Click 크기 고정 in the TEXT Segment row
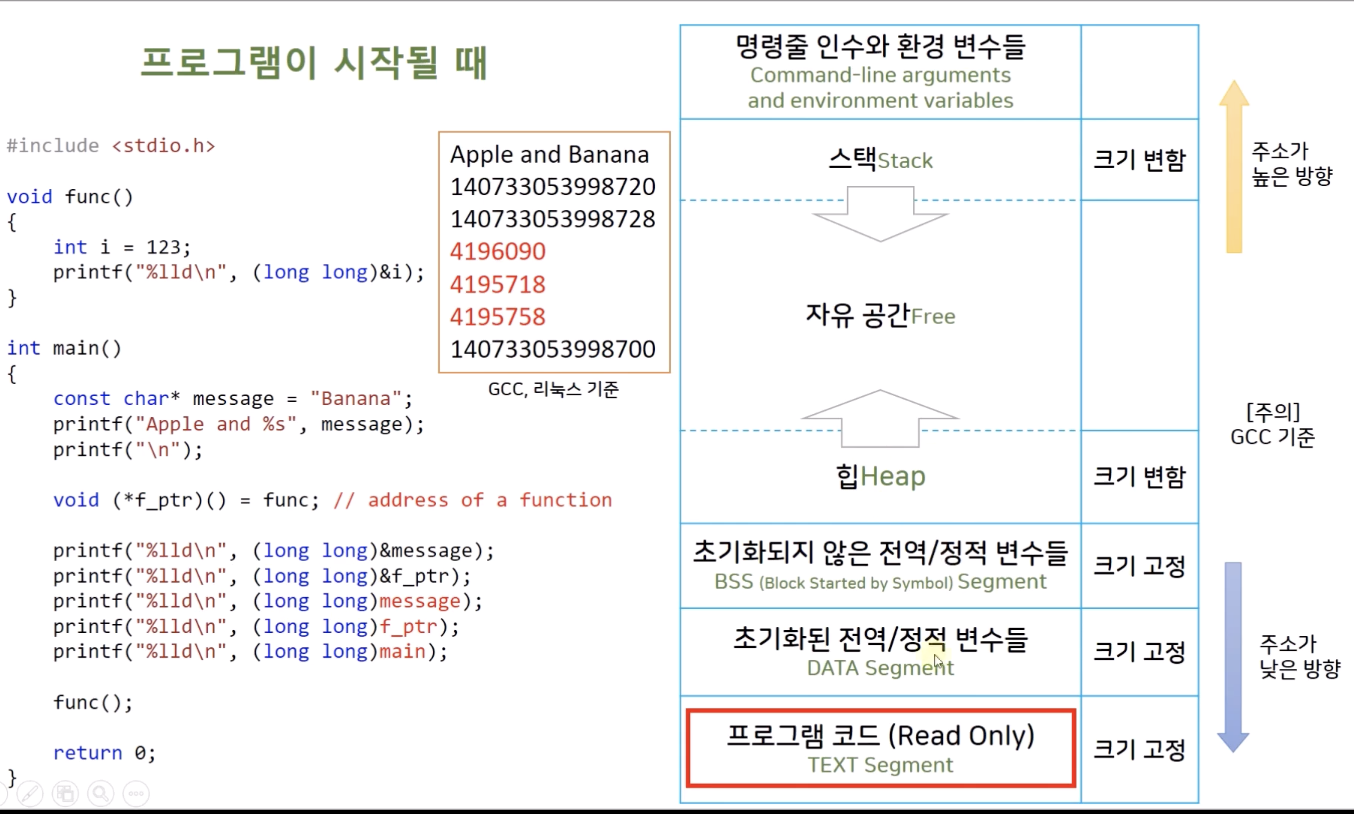The image size is (1354, 814). (1139, 749)
